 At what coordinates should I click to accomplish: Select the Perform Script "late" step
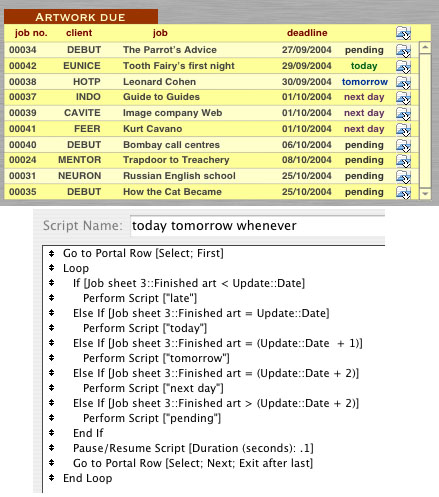(140, 298)
